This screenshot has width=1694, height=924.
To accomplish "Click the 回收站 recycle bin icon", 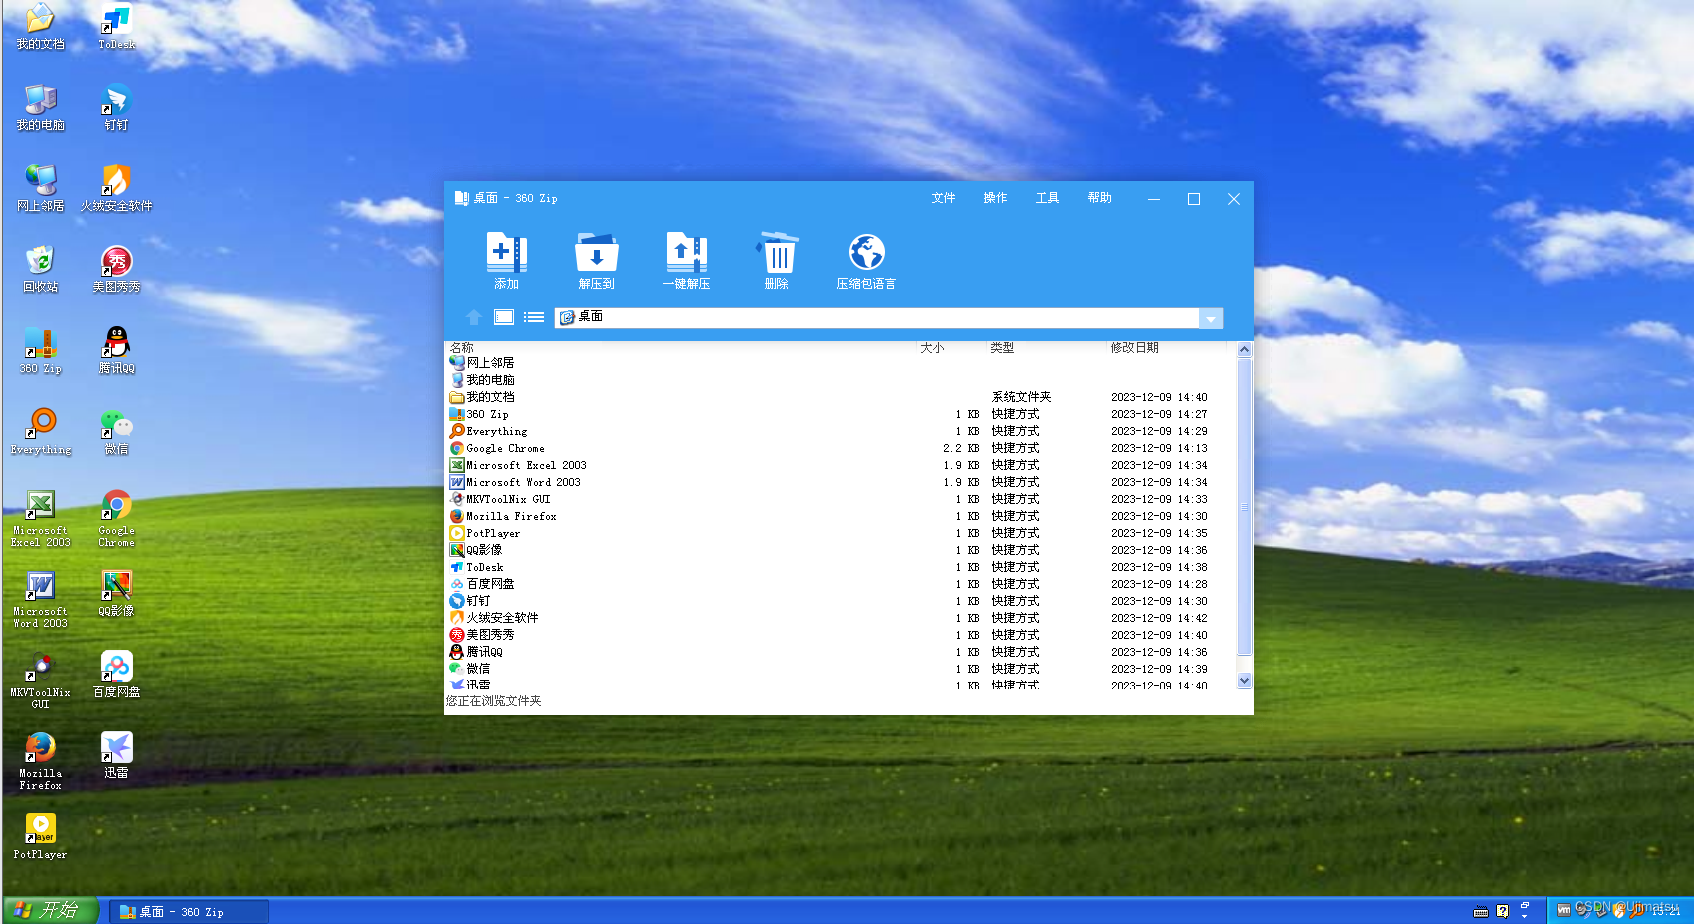I will pyautogui.click(x=40, y=269).
